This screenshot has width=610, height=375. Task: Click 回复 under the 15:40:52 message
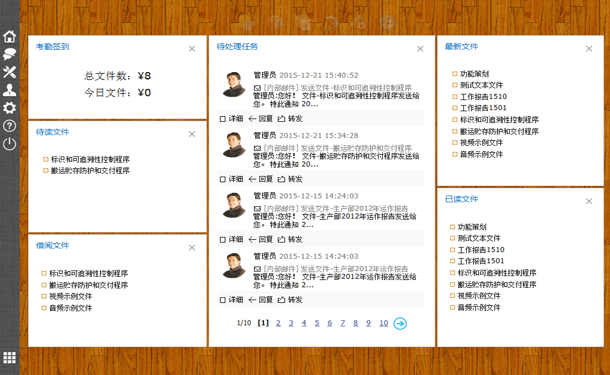[261, 119]
